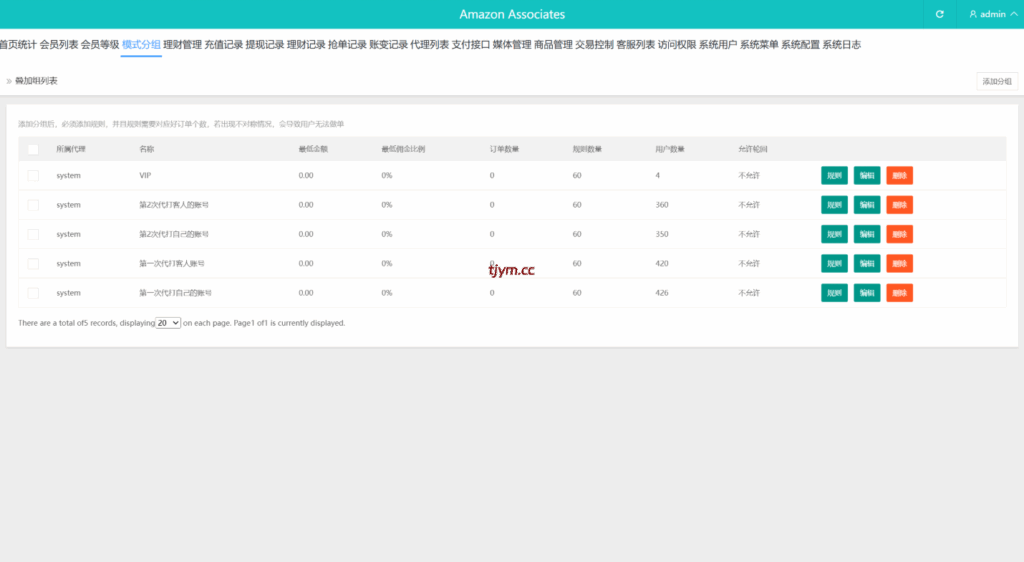Check the box for the VIP row
This screenshot has height=562, width=1024.
pos(33,175)
